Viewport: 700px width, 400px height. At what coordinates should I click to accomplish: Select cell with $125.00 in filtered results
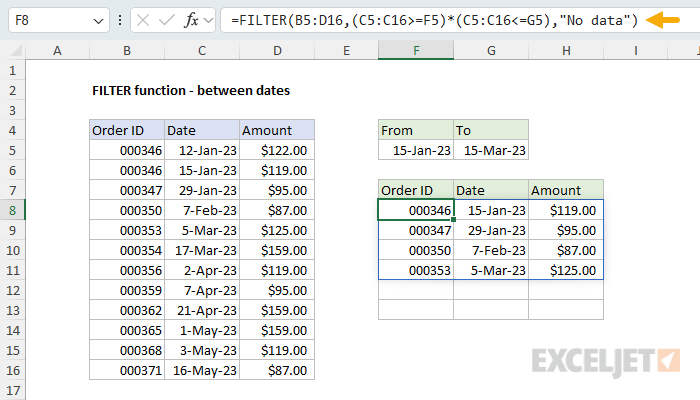[x=566, y=271]
